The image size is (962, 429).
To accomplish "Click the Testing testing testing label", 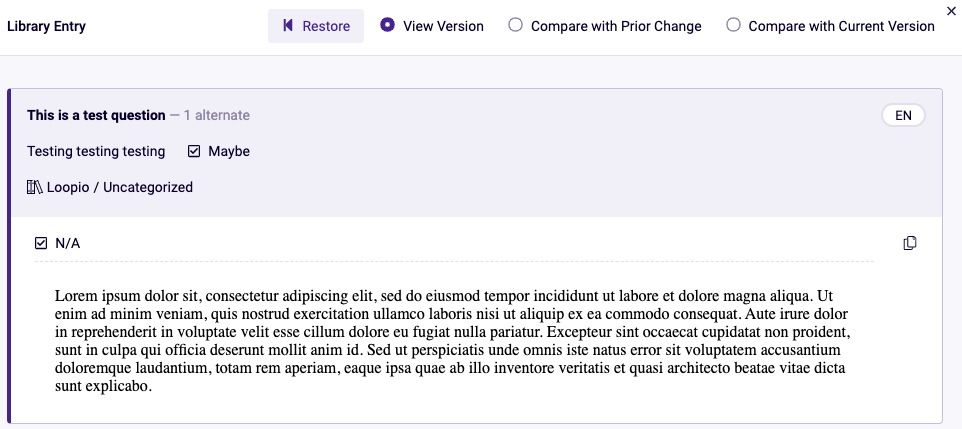I will coord(96,152).
